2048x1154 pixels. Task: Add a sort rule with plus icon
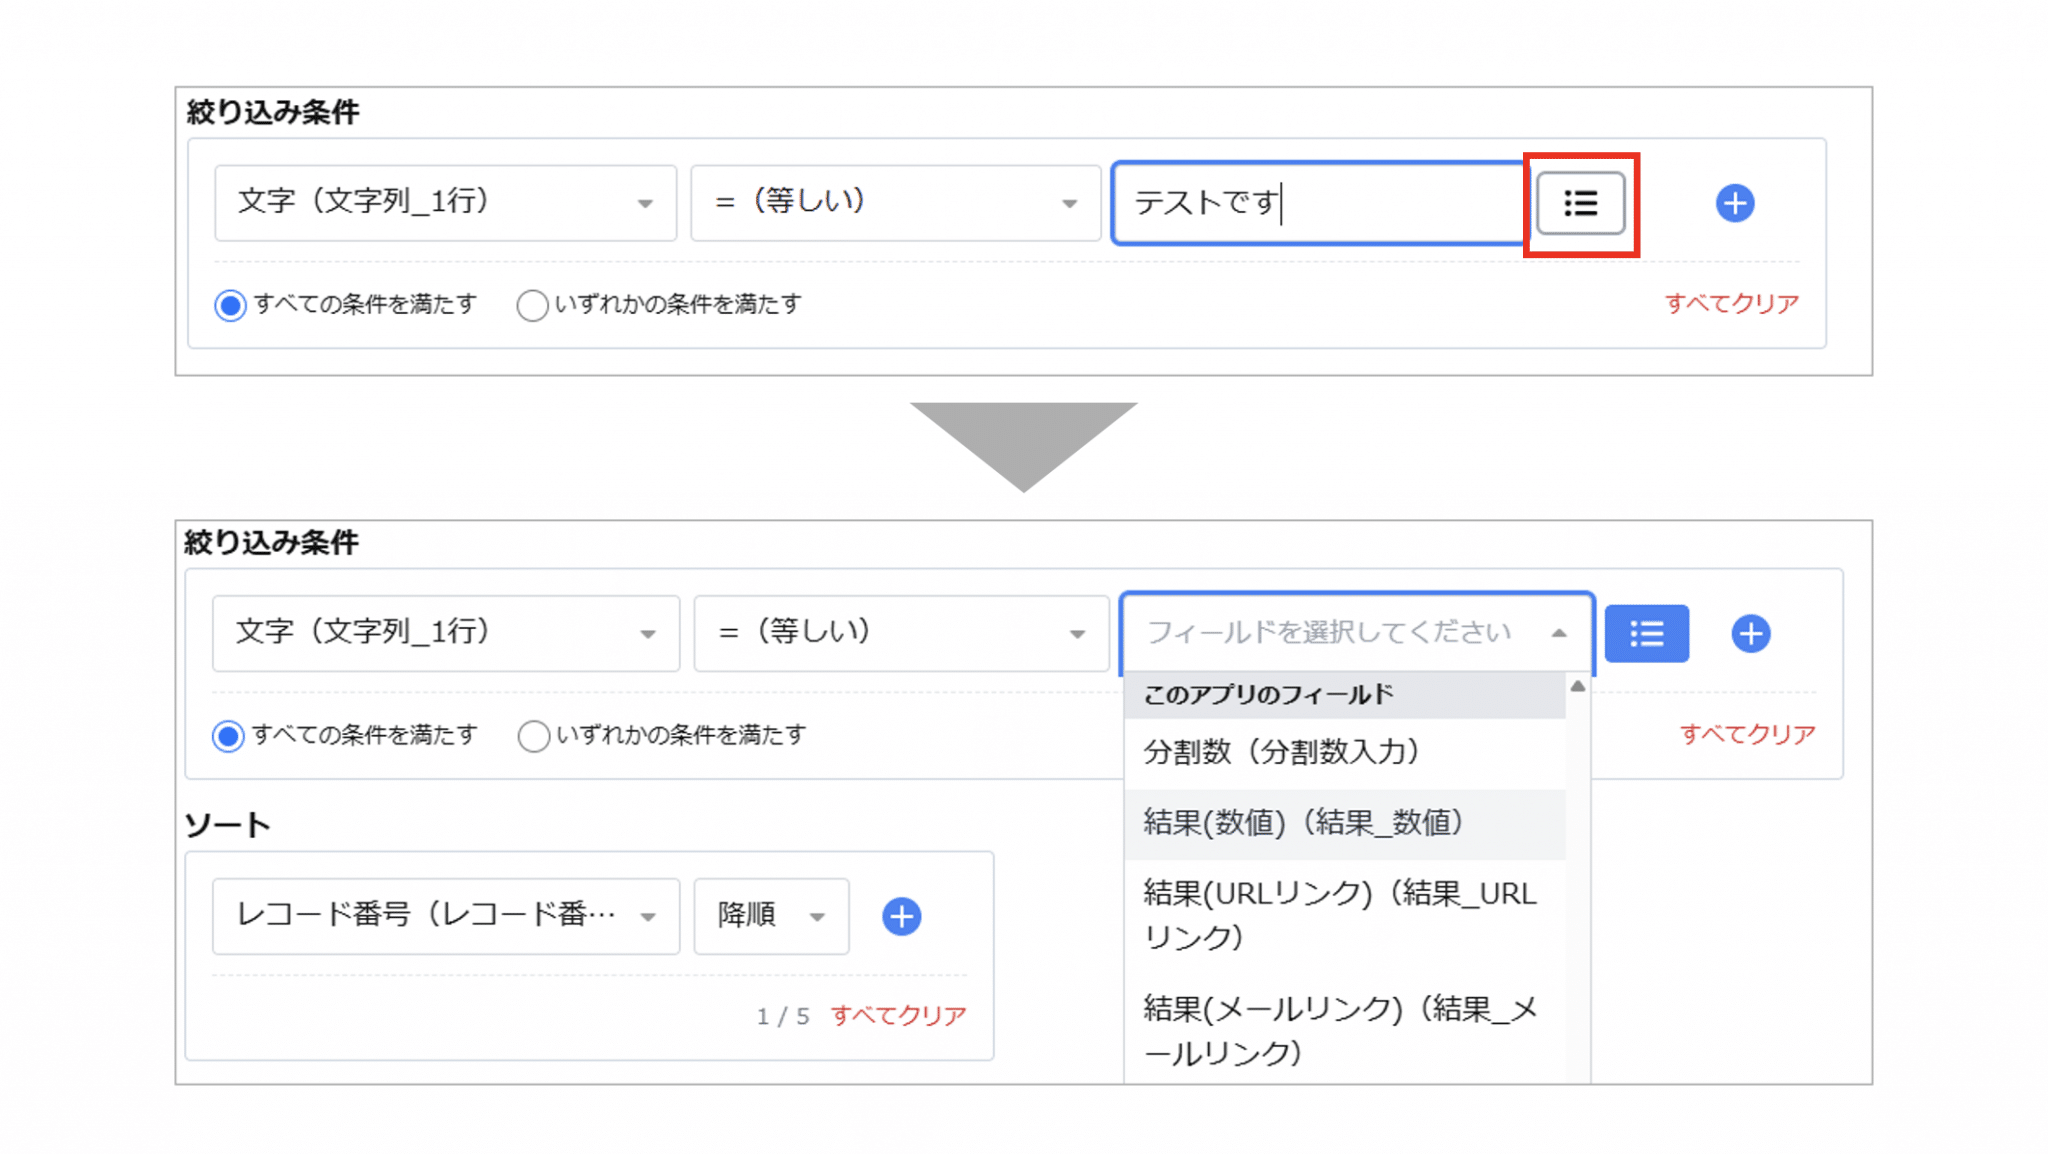[x=901, y=916]
